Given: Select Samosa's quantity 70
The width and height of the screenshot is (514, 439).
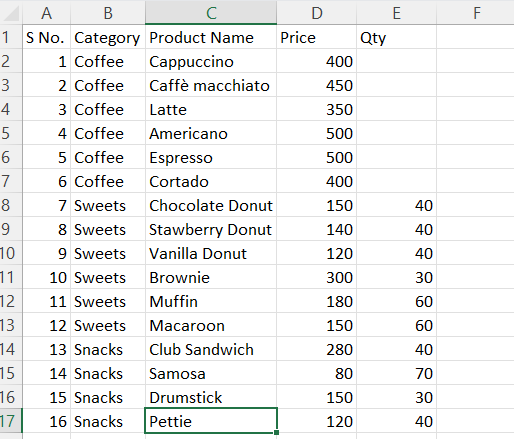Looking at the screenshot, I should [396, 373].
